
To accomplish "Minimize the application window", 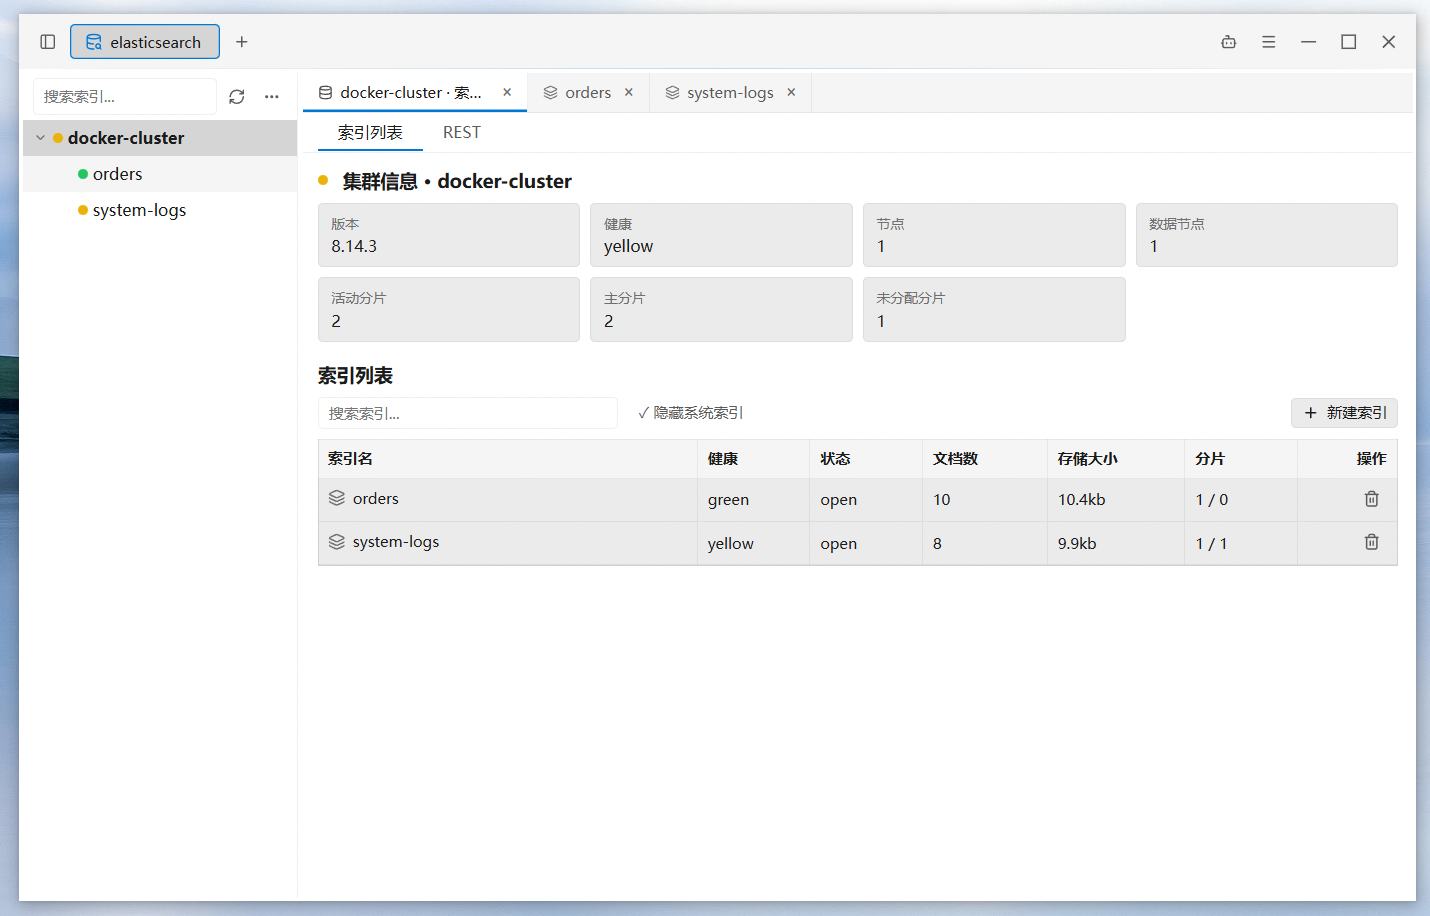I will point(1309,42).
